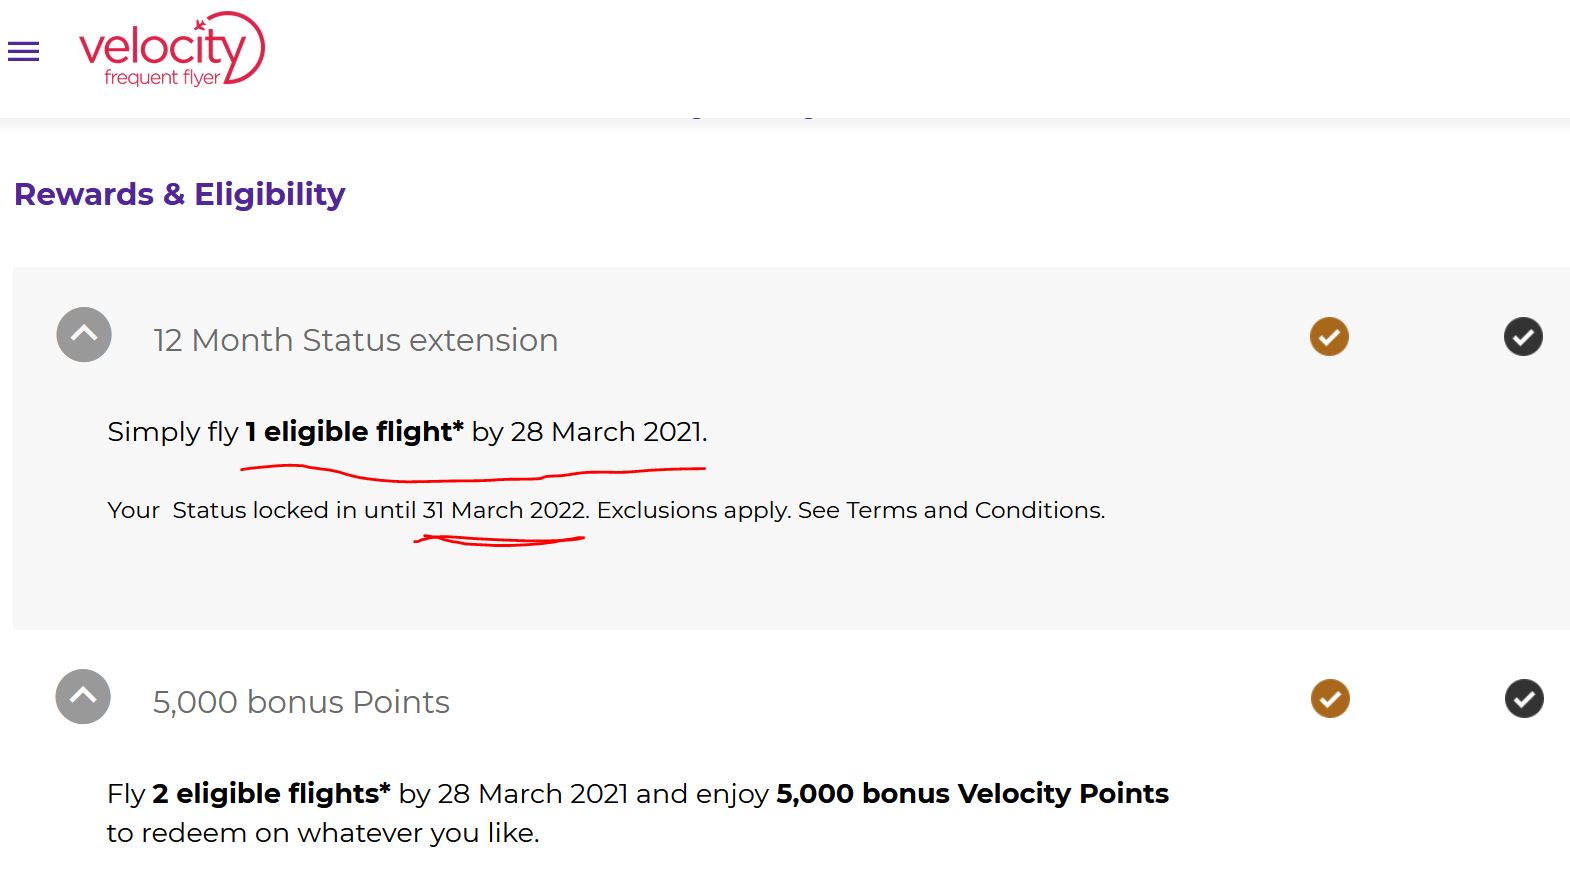Click the bold '1 eligible flight*' text

(x=354, y=431)
